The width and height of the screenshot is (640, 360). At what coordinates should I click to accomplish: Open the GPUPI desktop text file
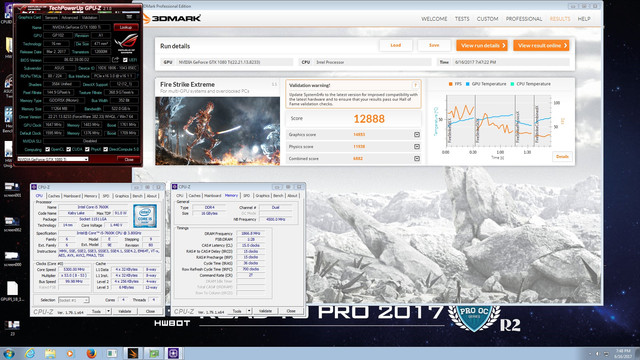[x=12, y=291]
